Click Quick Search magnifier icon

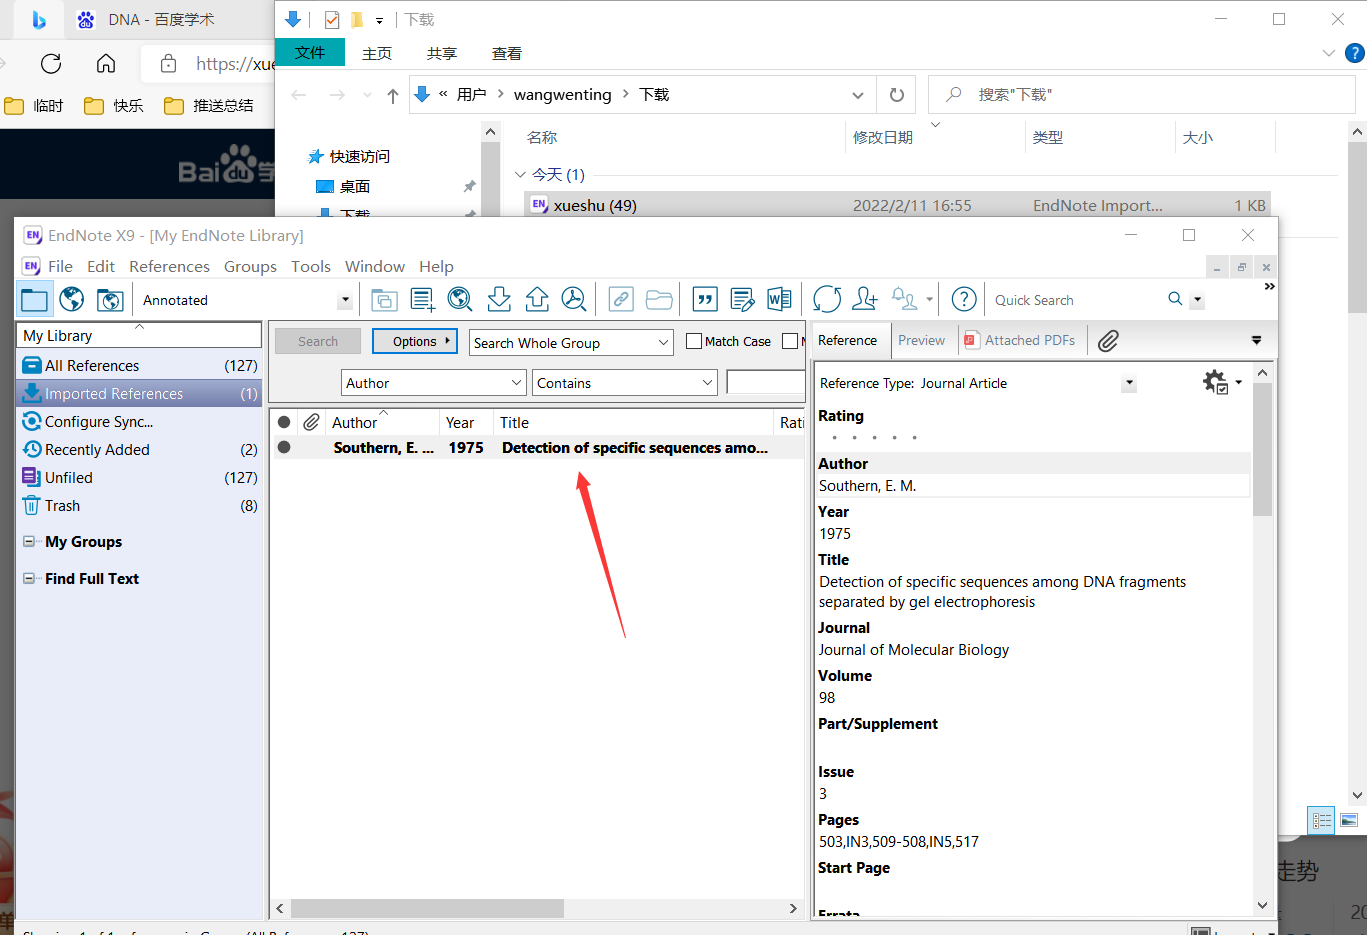click(1175, 299)
